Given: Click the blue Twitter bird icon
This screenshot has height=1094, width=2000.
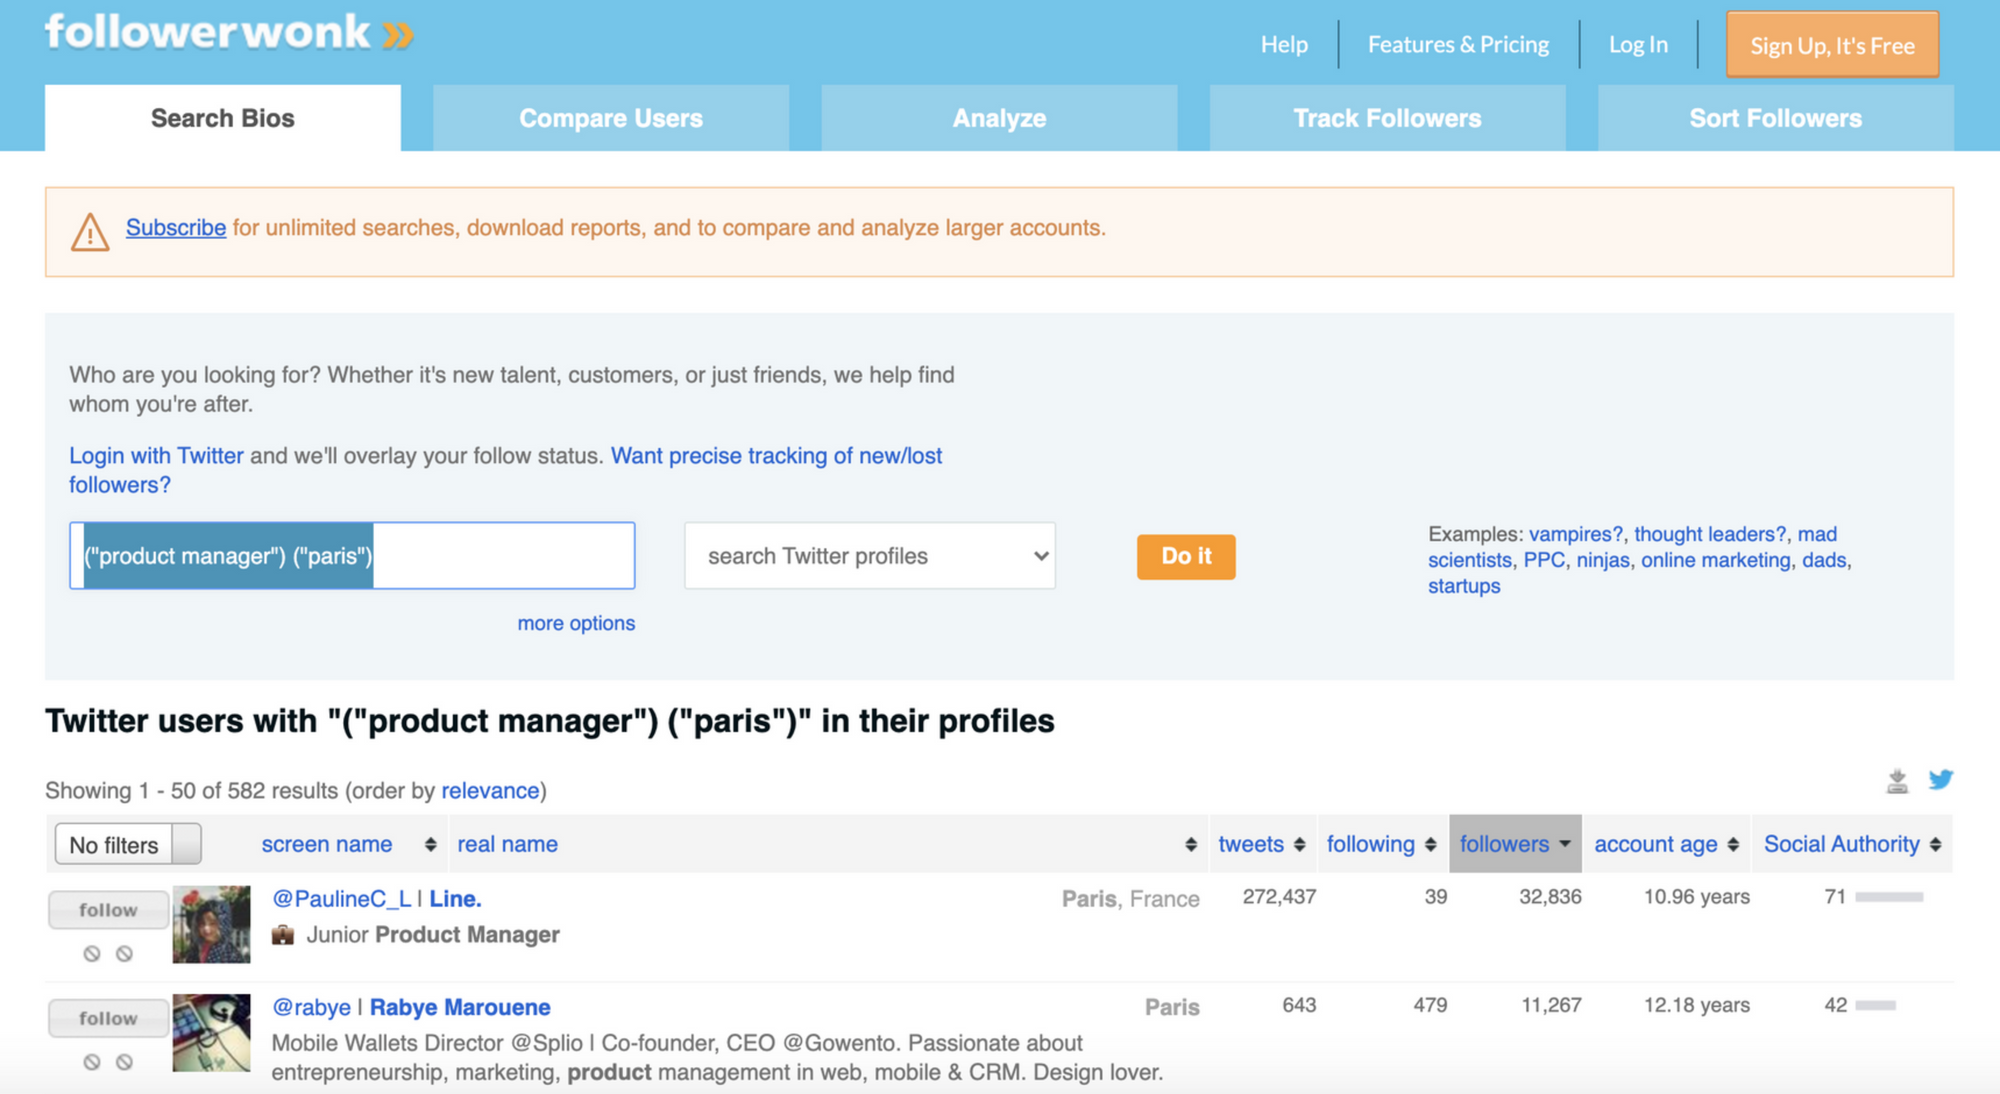Looking at the screenshot, I should [x=1941, y=779].
